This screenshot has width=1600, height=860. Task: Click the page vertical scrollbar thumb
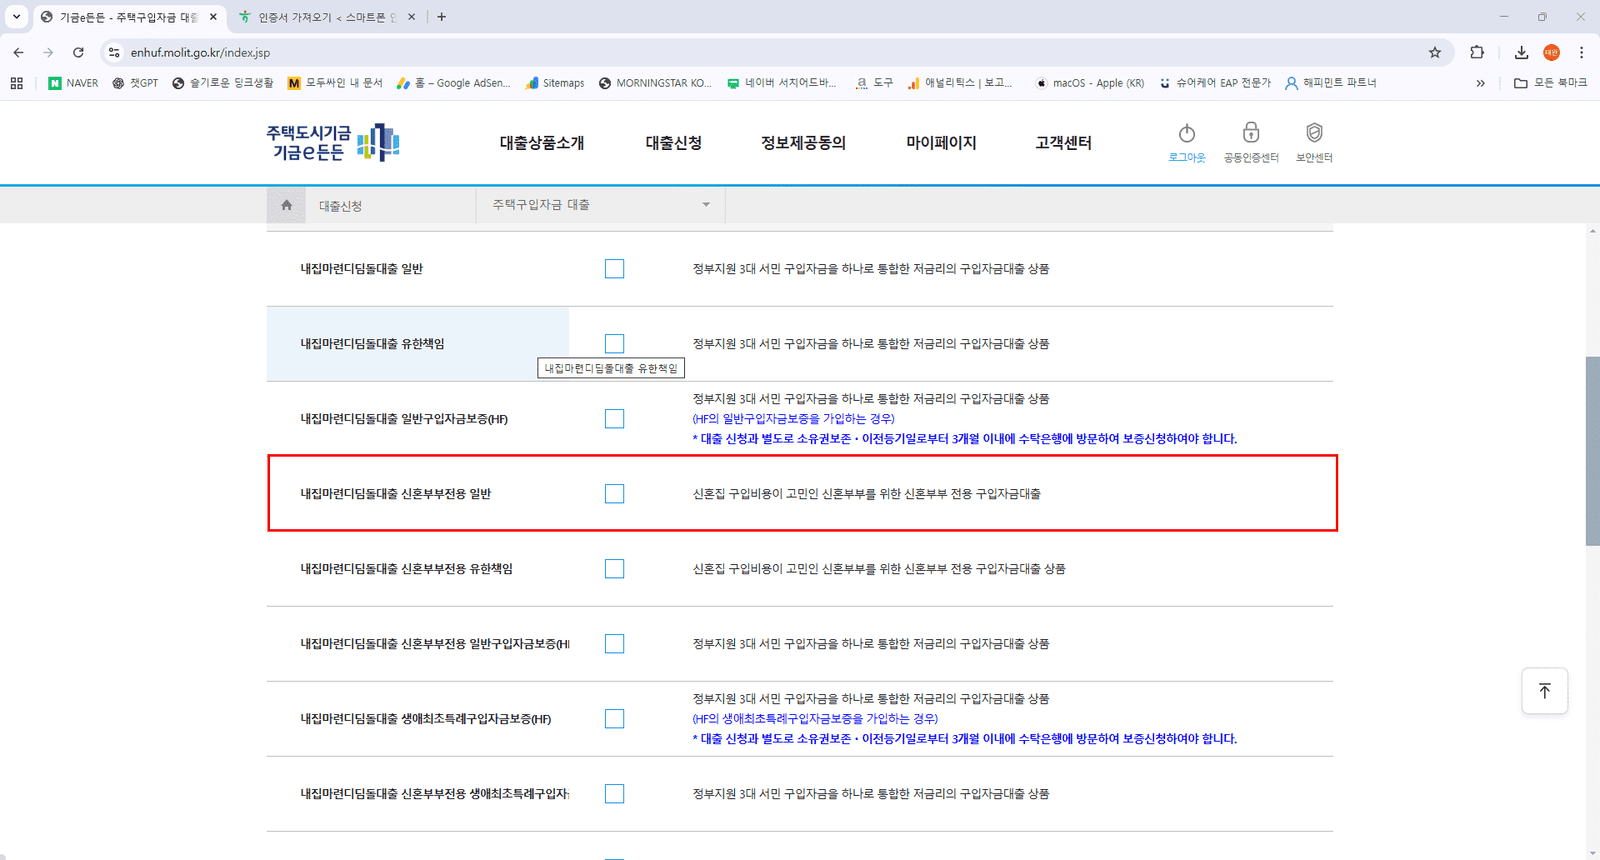[x=1592, y=450]
